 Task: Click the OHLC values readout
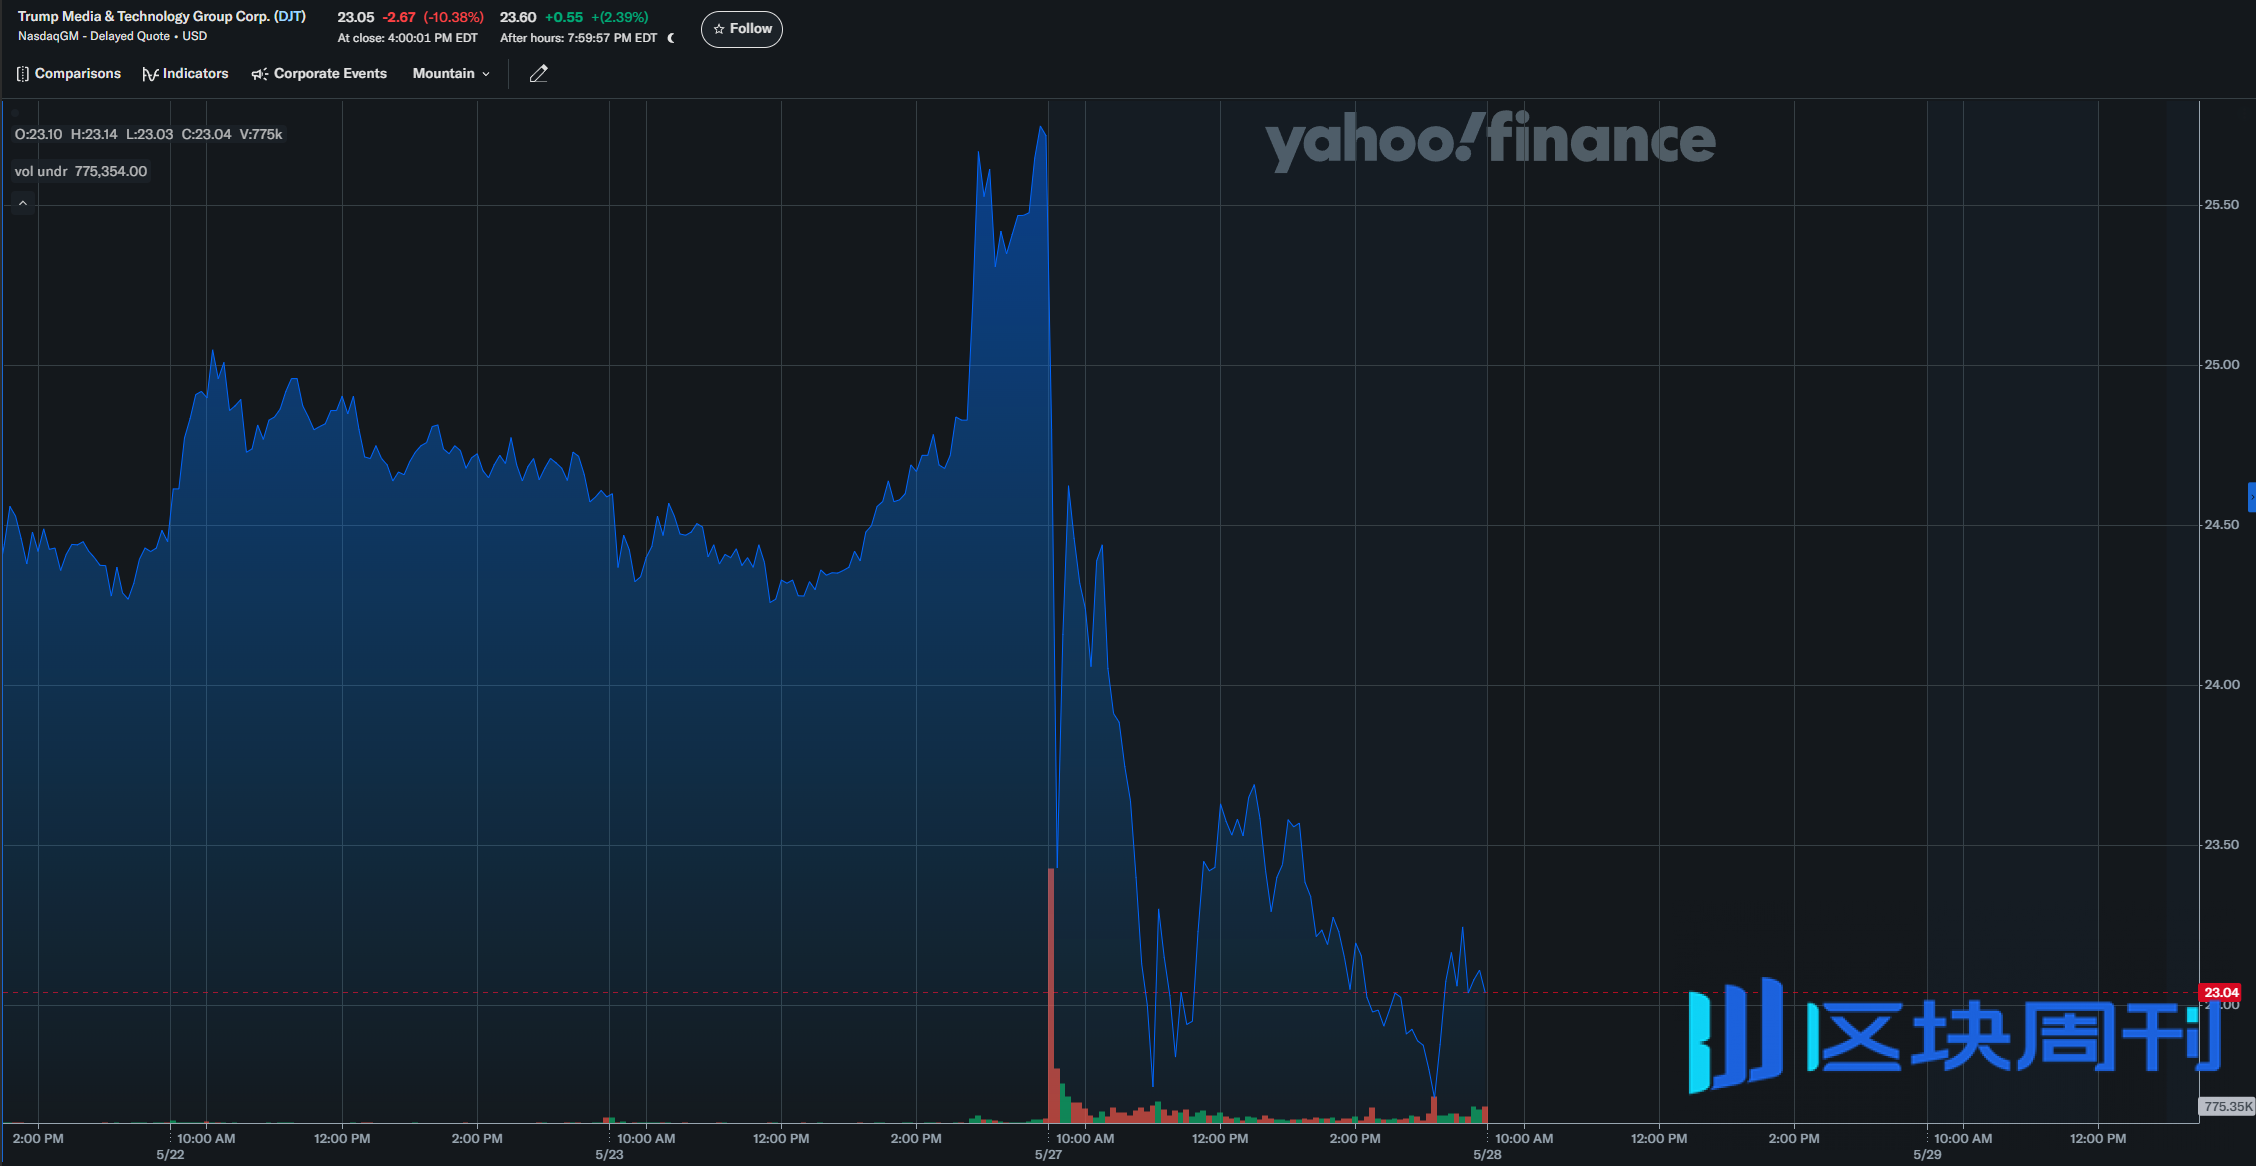[148, 134]
